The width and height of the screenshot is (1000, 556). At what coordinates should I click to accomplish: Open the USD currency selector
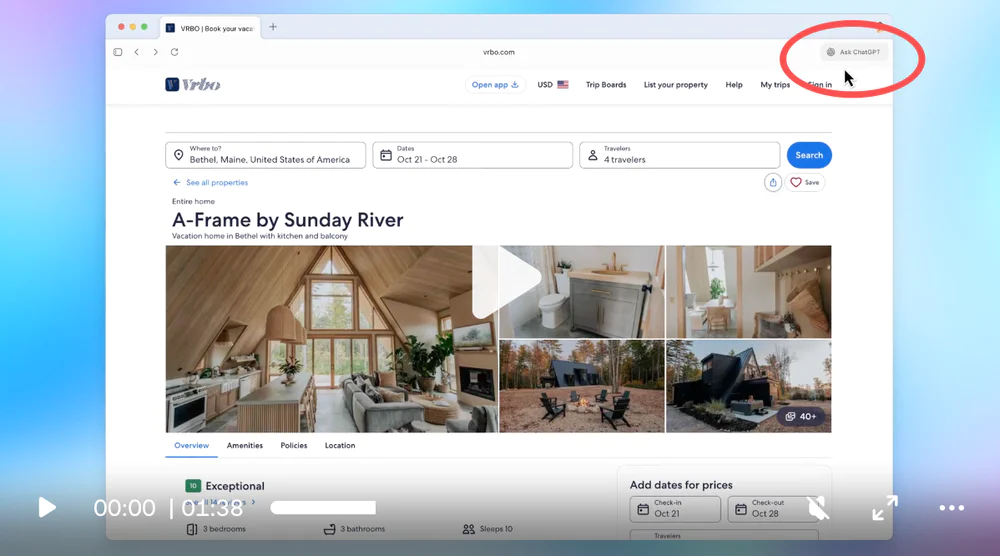click(x=552, y=85)
